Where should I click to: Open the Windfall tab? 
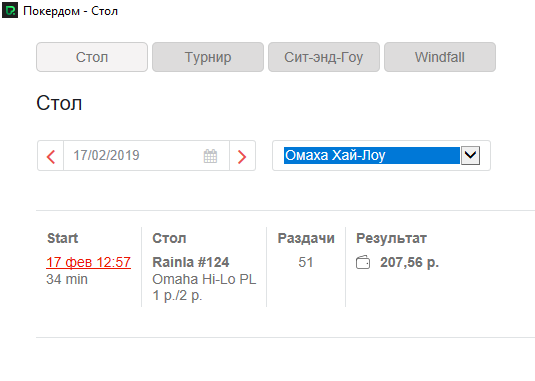440,57
